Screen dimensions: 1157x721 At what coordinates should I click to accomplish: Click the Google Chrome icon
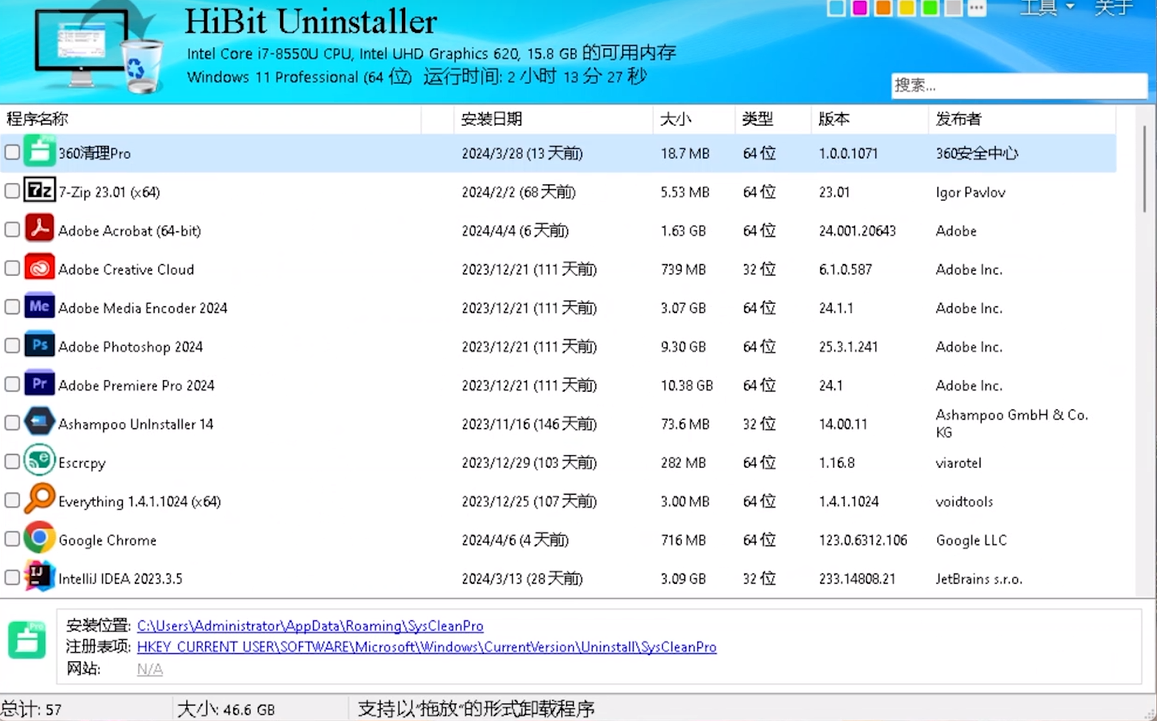39,538
